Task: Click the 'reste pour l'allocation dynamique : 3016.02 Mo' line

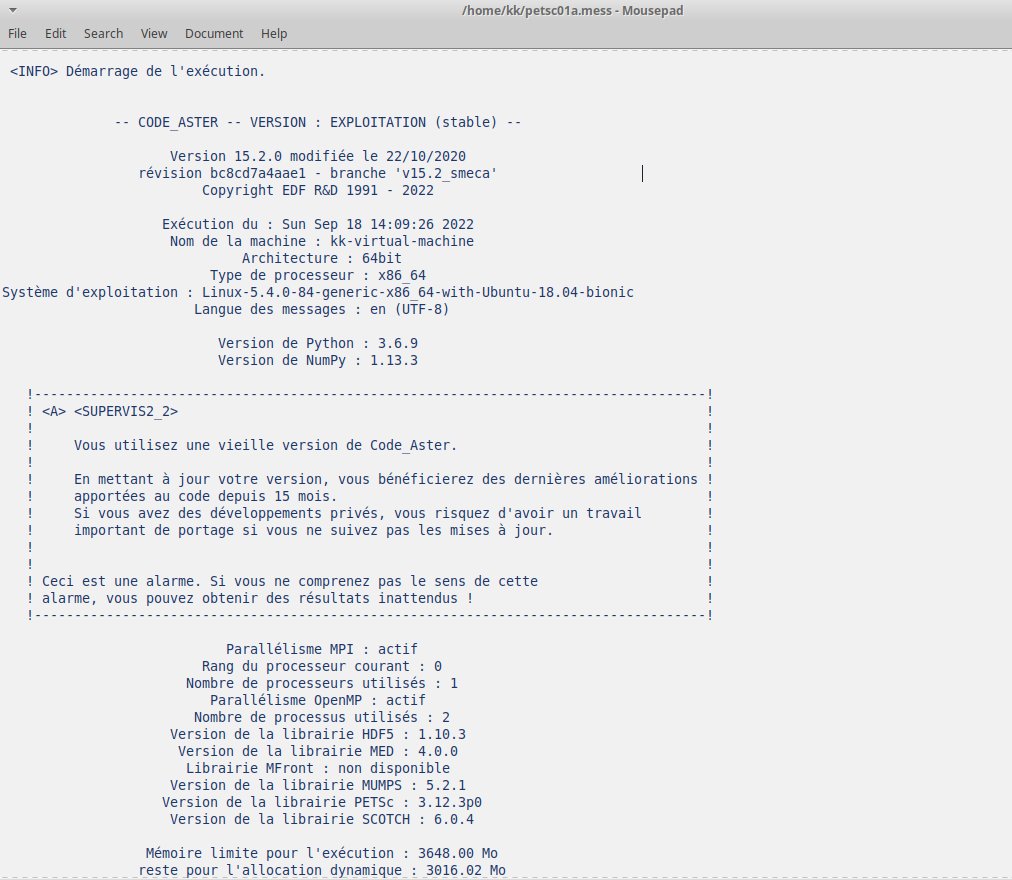Action: coord(322,870)
